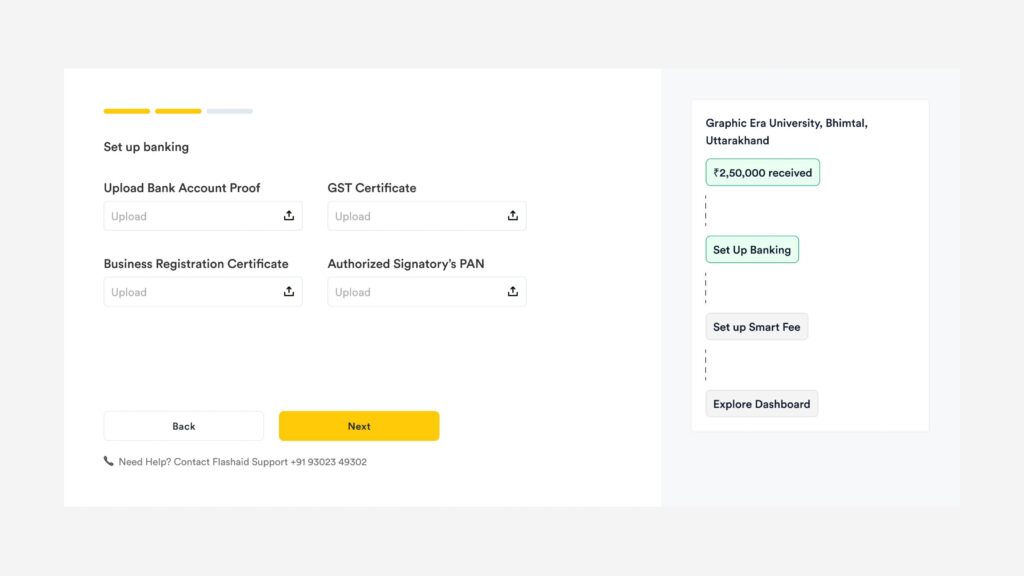Click upload icon for Bank Account Proof
This screenshot has height=576, width=1024.
(289, 216)
